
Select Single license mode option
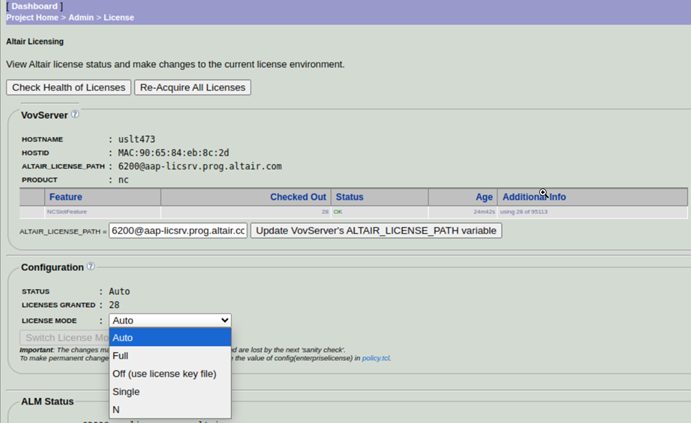170,392
